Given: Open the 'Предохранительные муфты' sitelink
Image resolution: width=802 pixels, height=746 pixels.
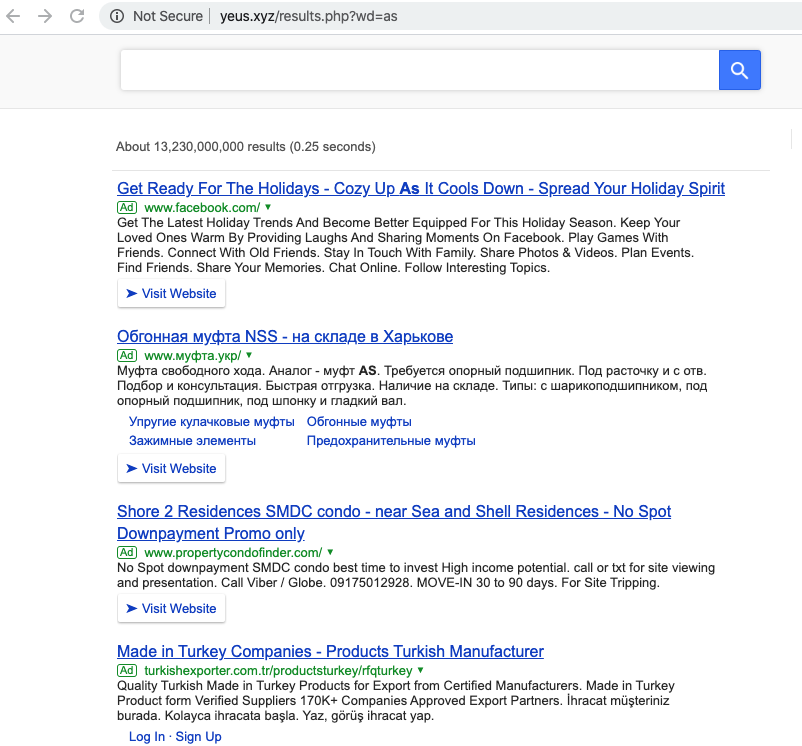Looking at the screenshot, I should point(391,440).
